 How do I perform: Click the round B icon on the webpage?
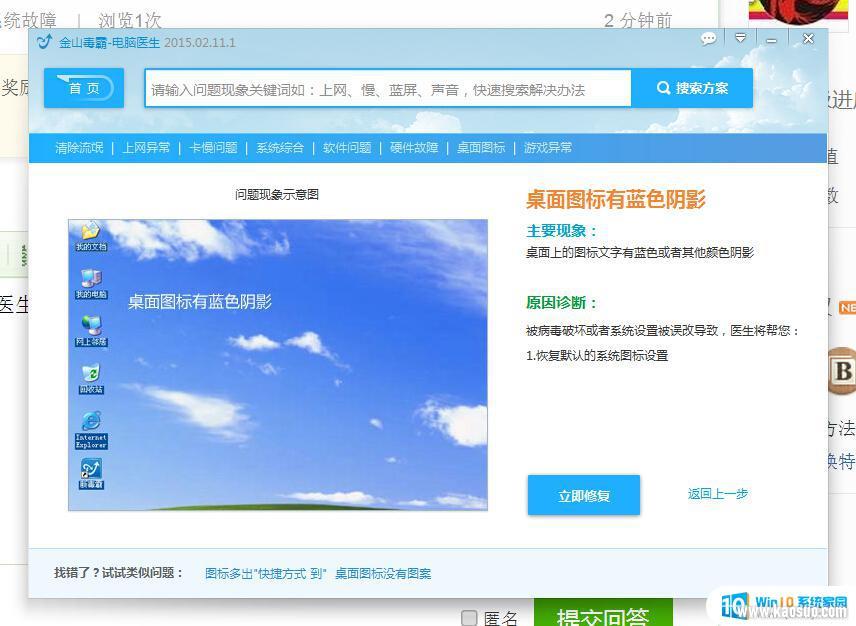click(x=842, y=371)
